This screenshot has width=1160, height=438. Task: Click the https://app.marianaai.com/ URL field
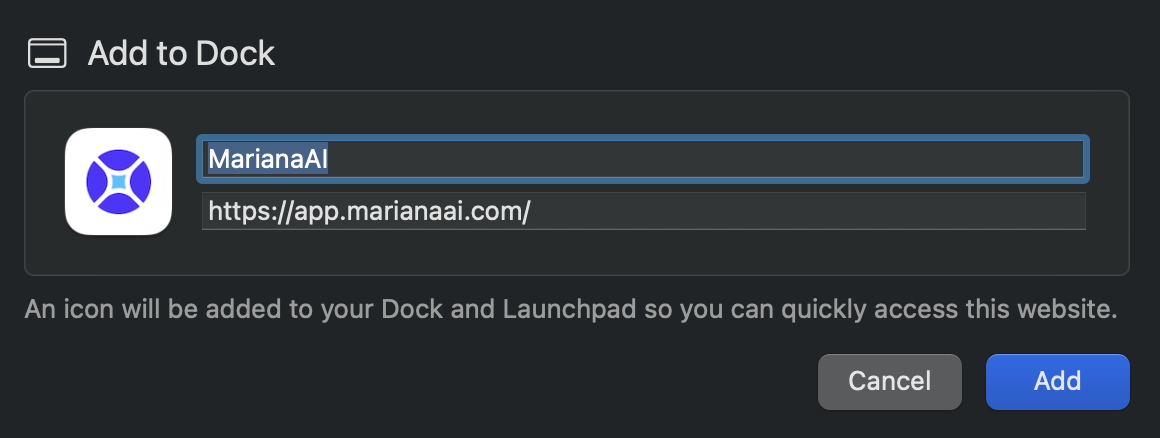click(x=642, y=212)
